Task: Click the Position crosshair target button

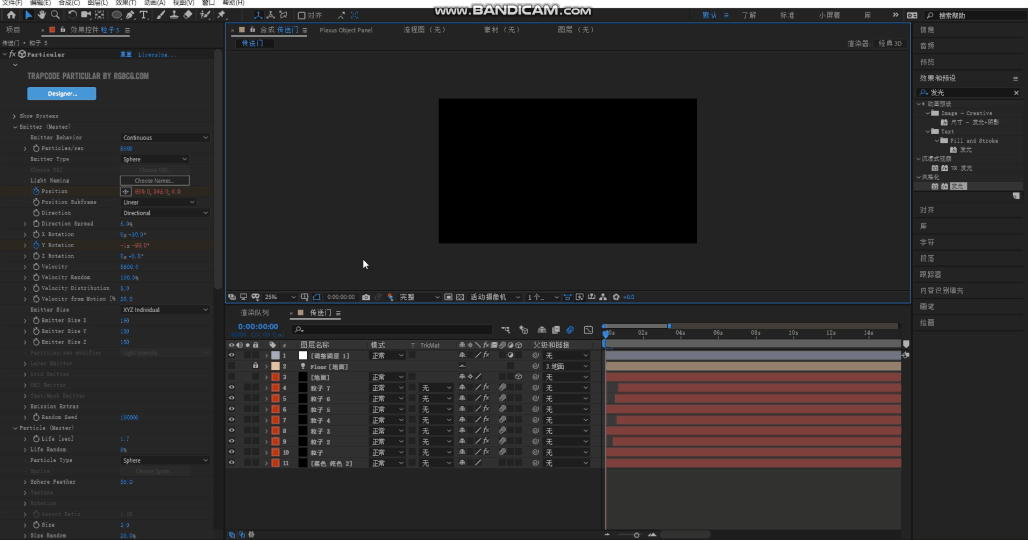Action: [x=126, y=191]
